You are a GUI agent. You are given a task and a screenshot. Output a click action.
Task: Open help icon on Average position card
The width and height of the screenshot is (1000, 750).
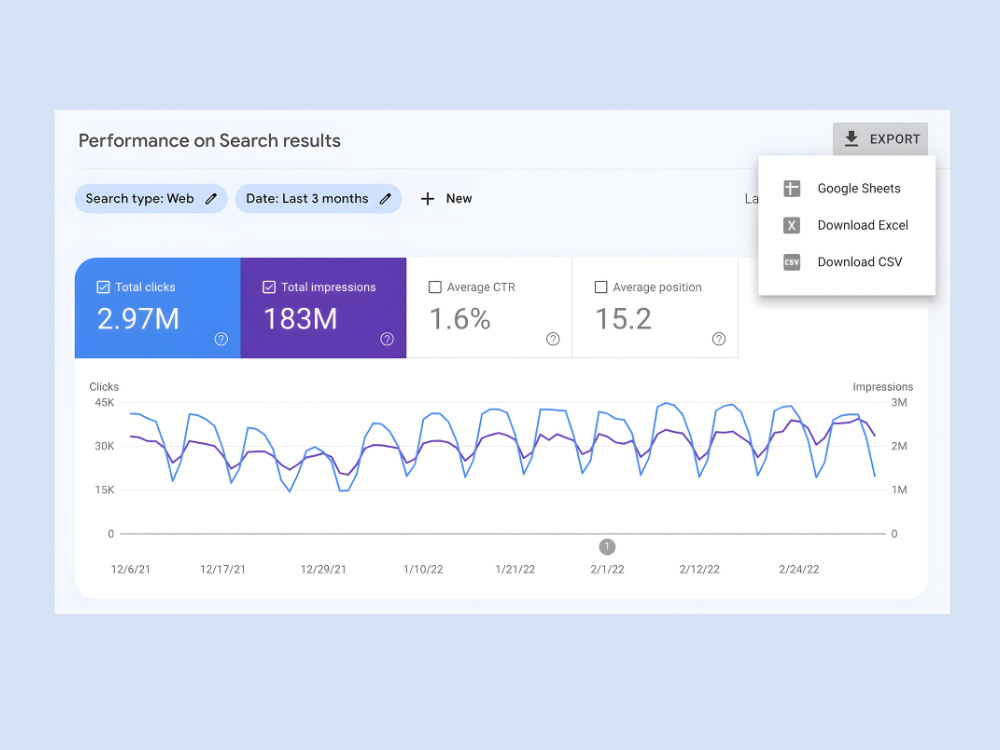click(x=719, y=339)
